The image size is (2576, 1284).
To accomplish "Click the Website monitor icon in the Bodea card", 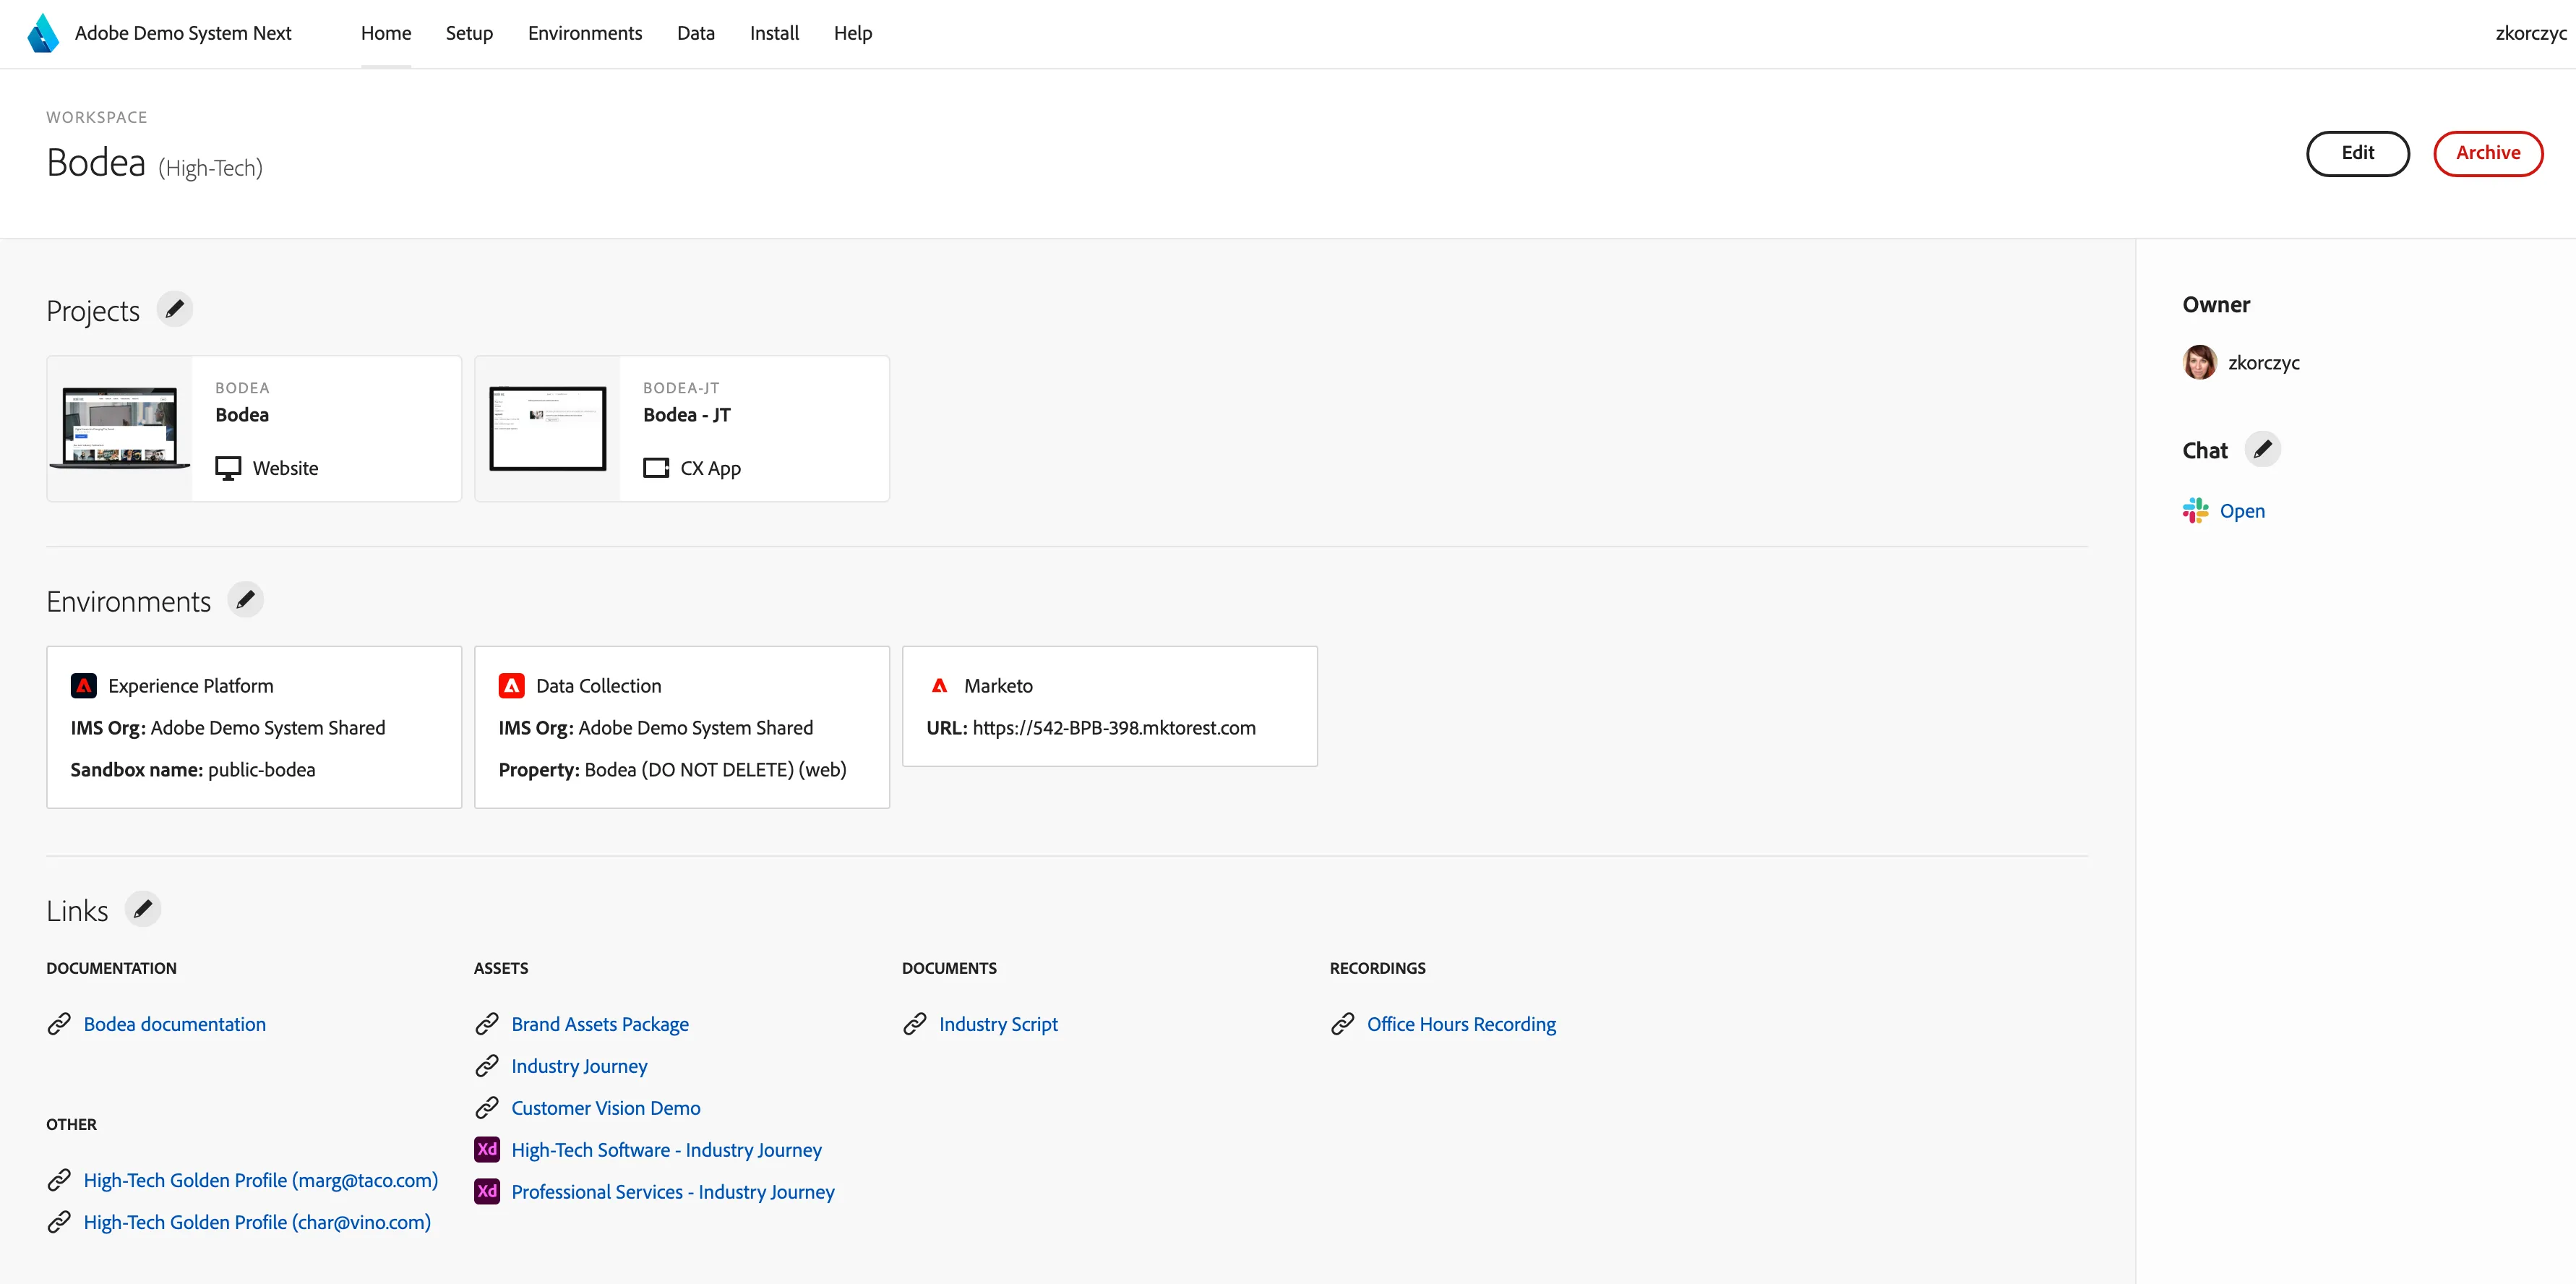I will tap(228, 468).
